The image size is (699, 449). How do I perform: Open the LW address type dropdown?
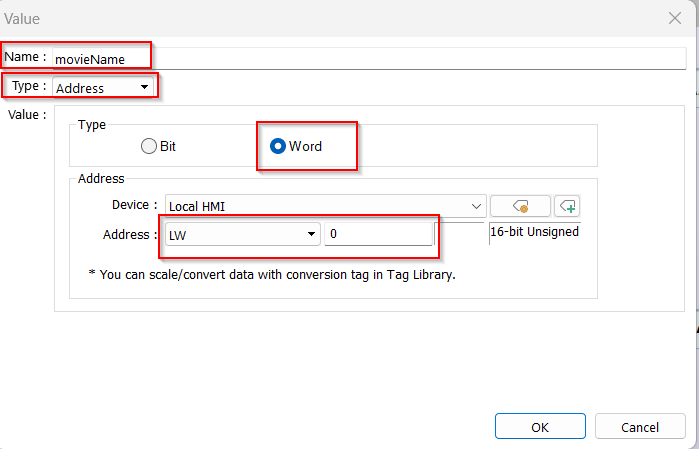(x=242, y=234)
